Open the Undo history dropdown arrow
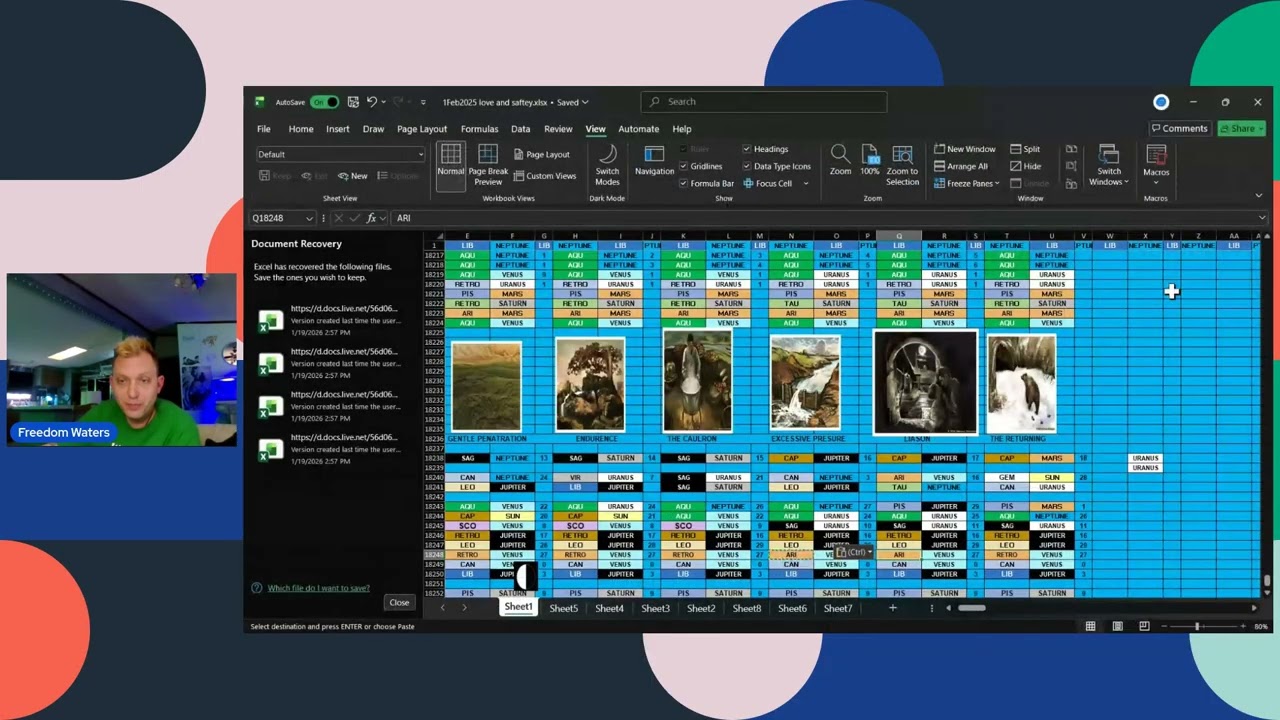Screen dimensions: 1280x720 [384, 102]
